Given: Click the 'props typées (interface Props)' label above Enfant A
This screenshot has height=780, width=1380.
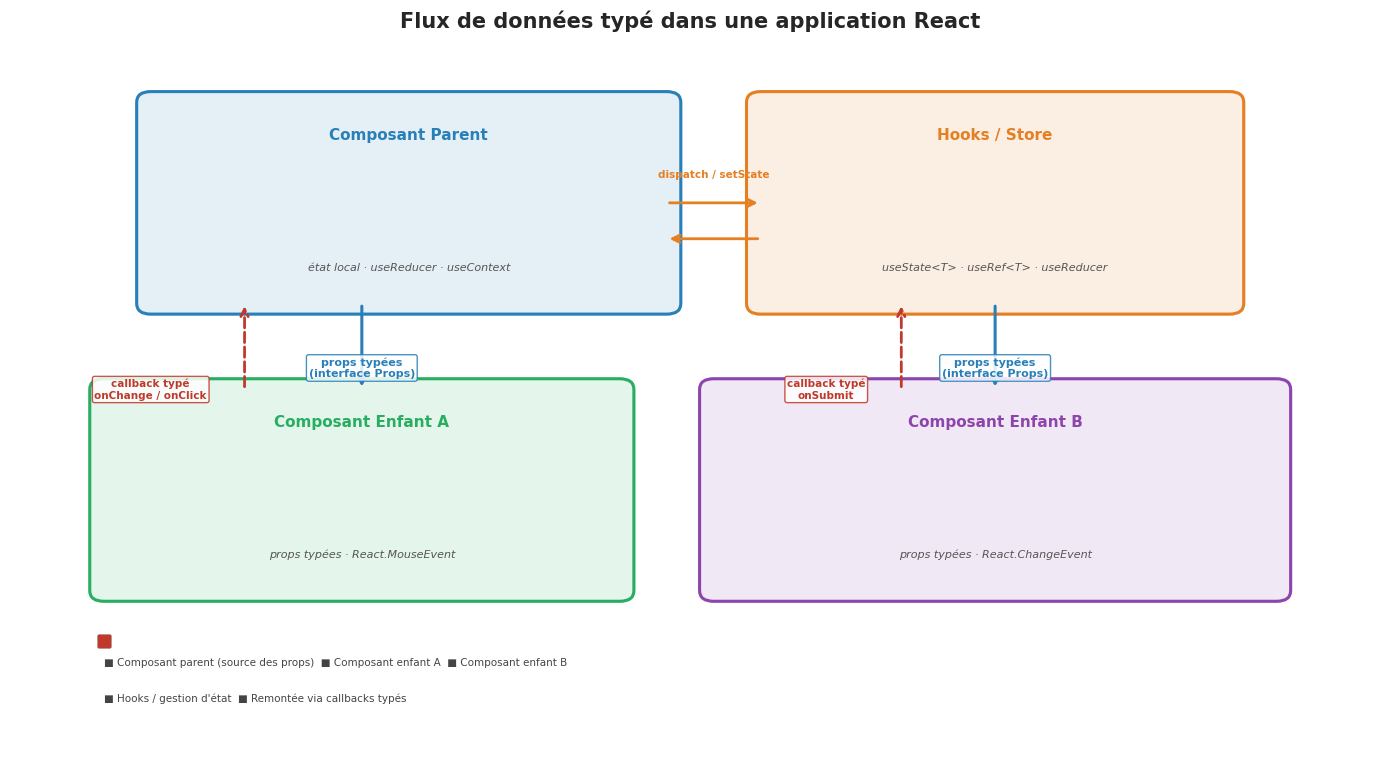Looking at the screenshot, I should point(362,368).
